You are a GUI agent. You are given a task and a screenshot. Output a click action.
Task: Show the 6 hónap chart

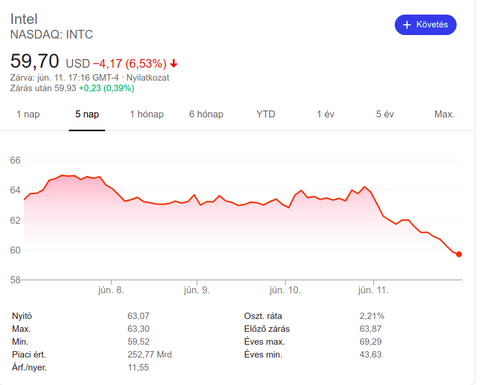(206, 114)
